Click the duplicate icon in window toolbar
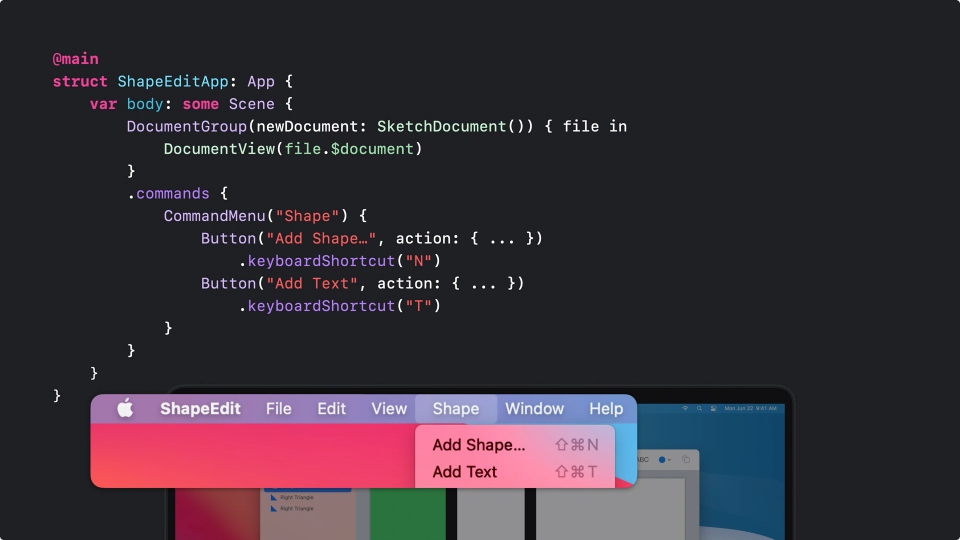 (686, 459)
